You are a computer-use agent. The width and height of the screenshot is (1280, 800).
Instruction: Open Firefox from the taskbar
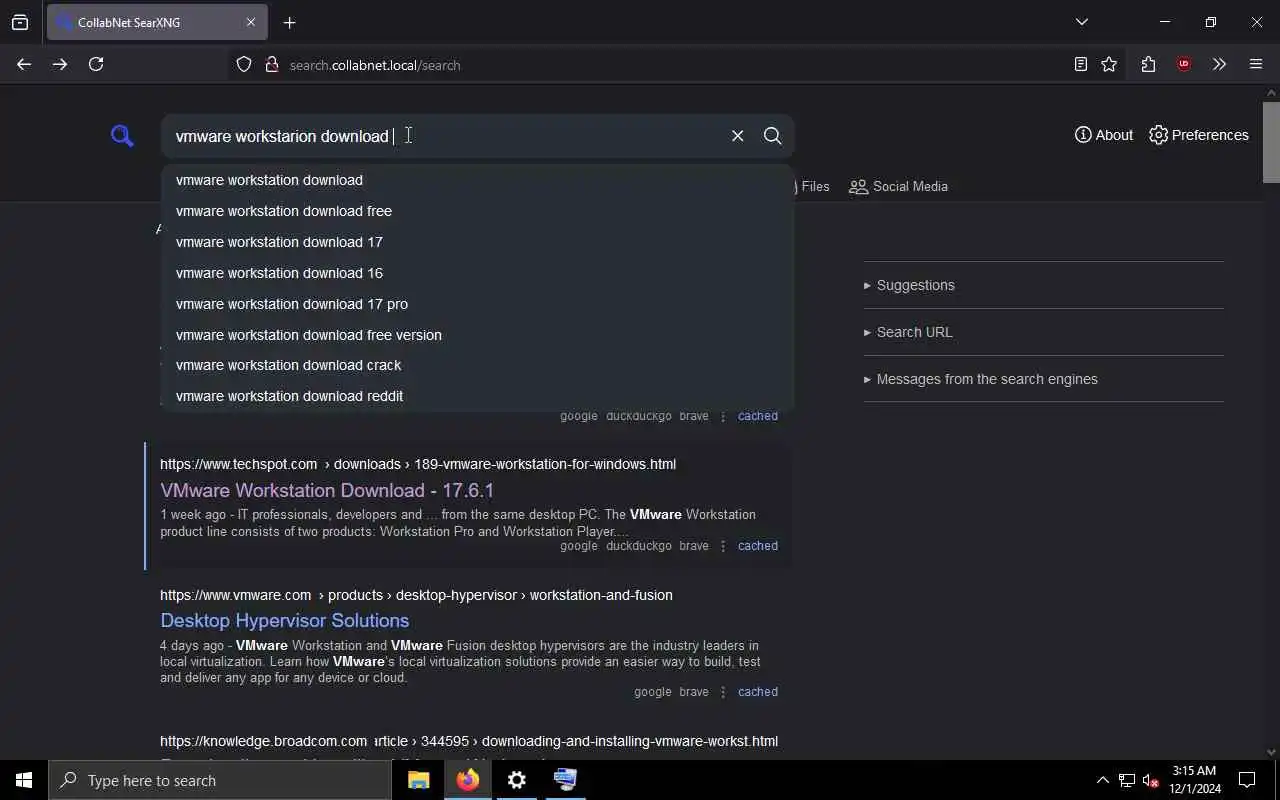click(468, 780)
